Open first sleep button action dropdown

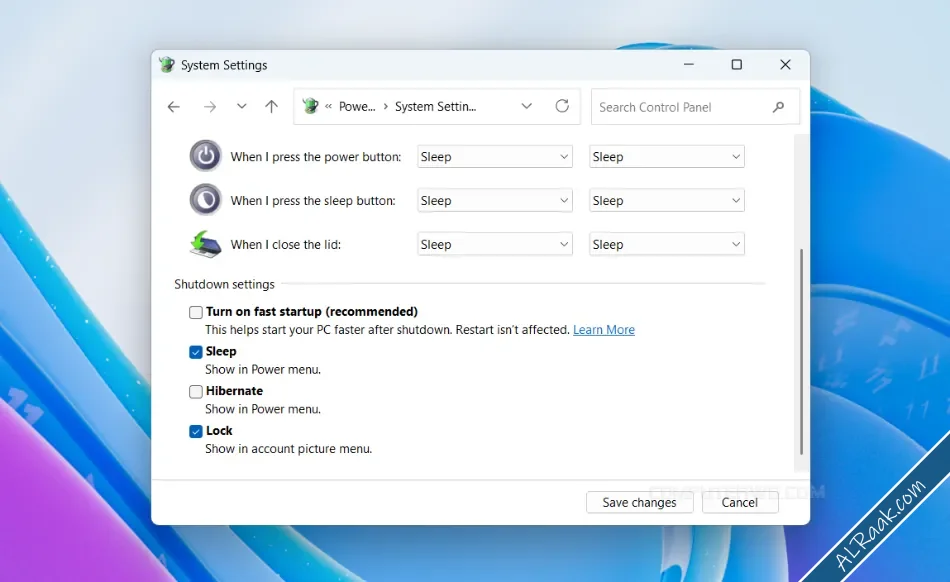495,200
